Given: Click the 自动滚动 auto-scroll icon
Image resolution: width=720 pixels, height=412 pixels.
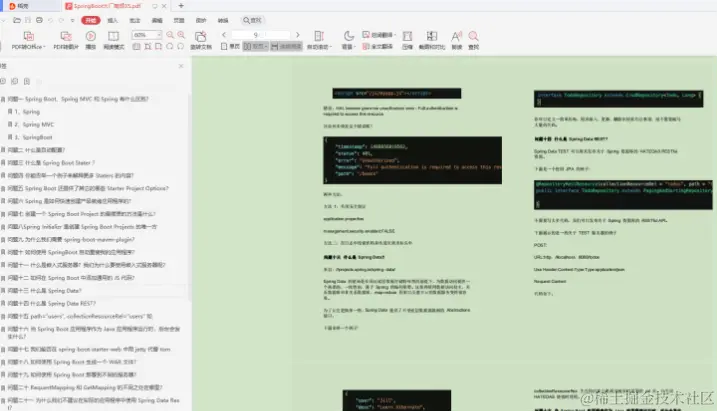Looking at the screenshot, I should (319, 40).
